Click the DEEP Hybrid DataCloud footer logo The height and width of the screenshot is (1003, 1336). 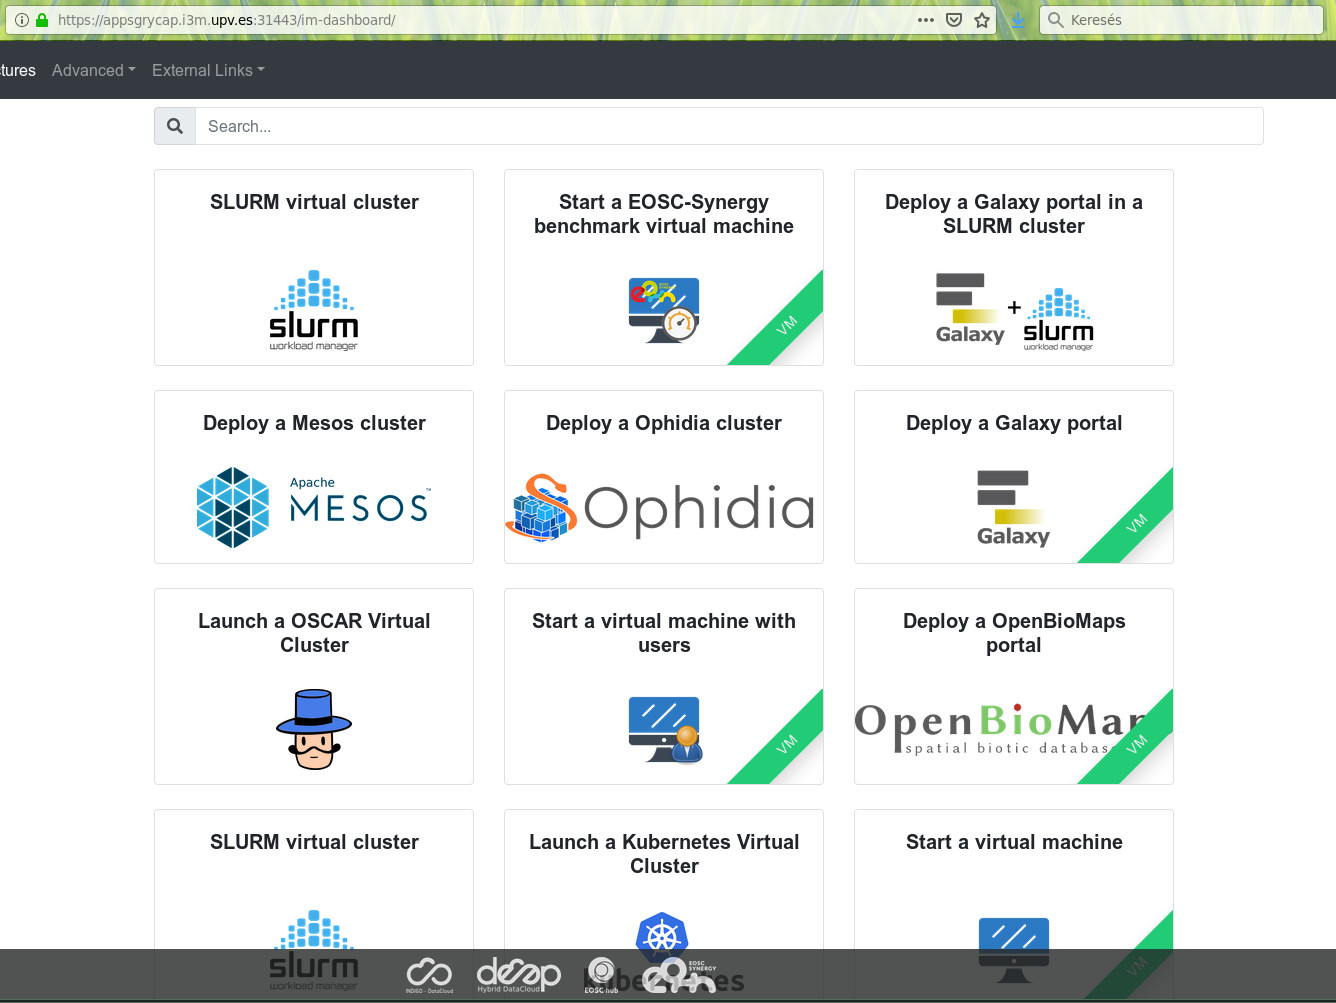pyautogui.click(x=519, y=975)
